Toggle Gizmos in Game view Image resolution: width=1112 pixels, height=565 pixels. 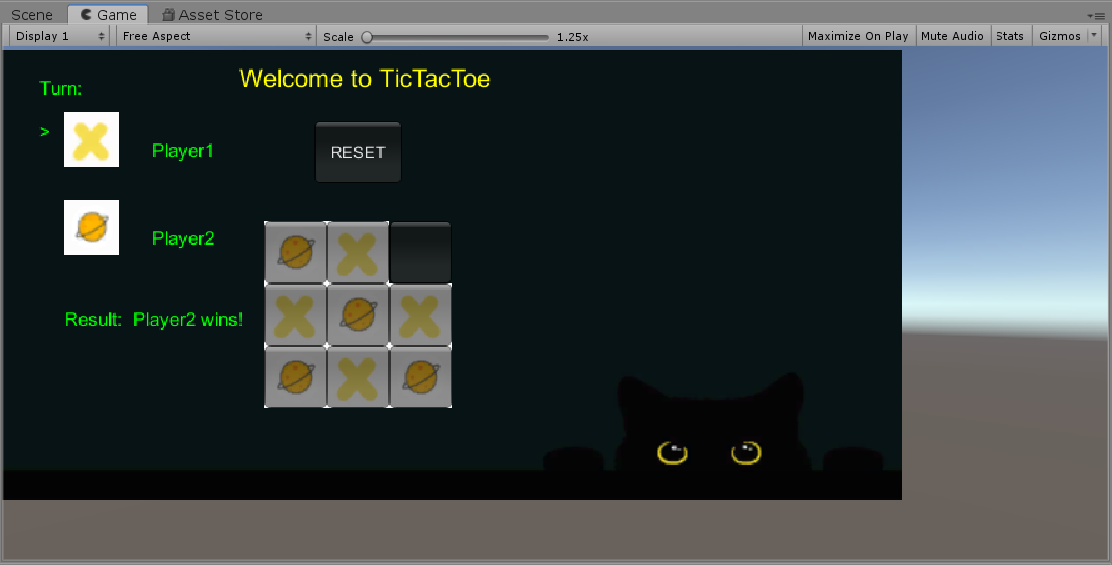(x=1060, y=36)
